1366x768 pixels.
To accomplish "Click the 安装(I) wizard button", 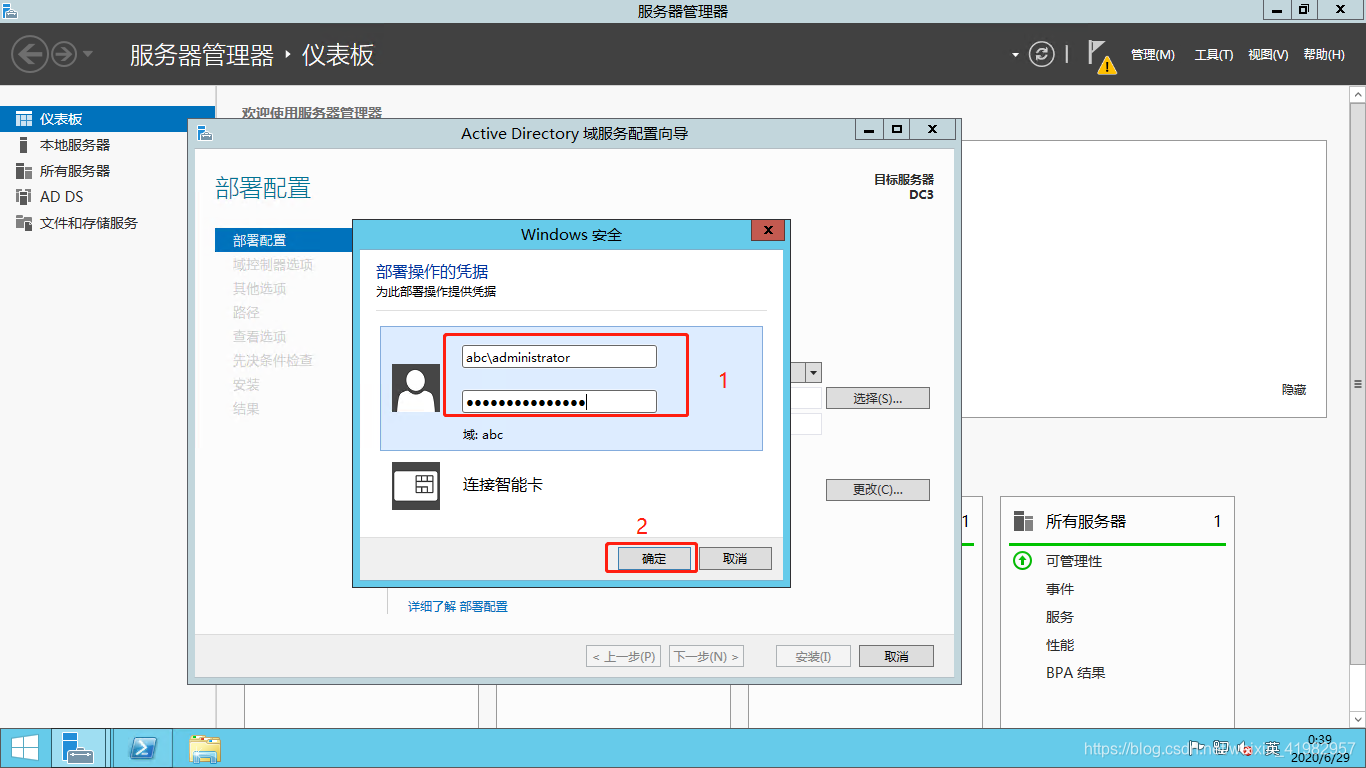I will [813, 657].
